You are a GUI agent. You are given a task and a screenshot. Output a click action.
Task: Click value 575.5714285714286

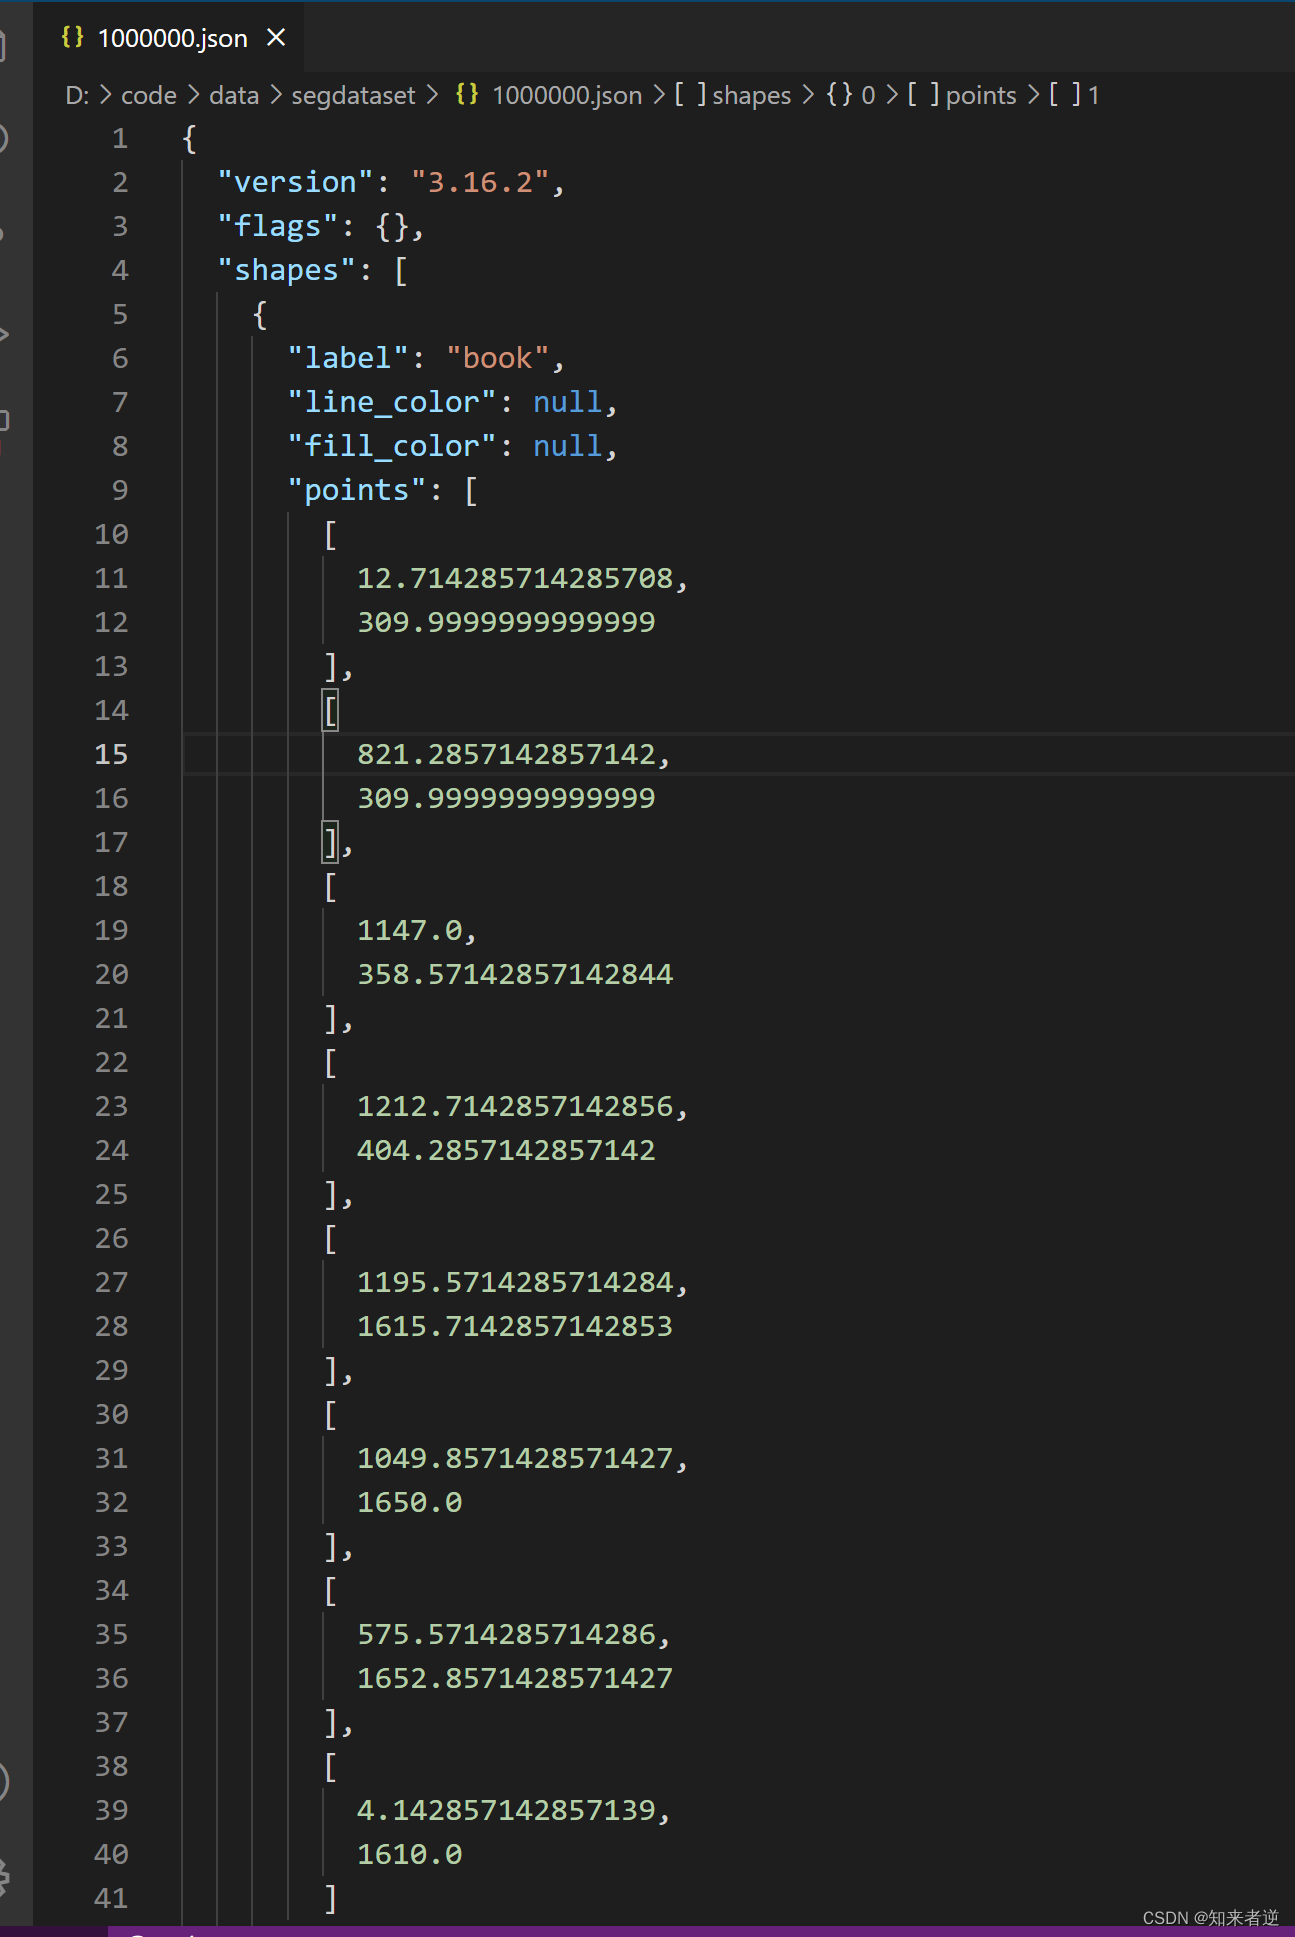506,1634
